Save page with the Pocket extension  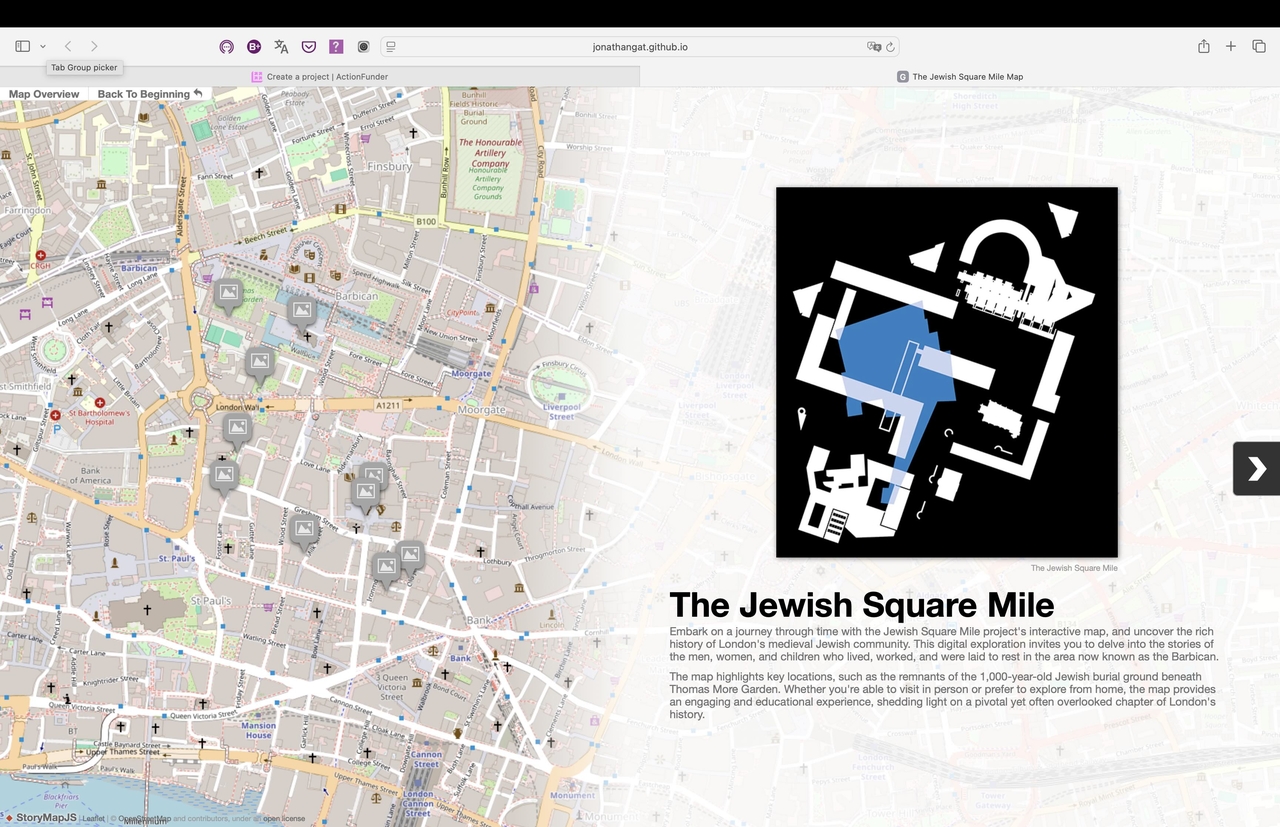[x=309, y=46]
